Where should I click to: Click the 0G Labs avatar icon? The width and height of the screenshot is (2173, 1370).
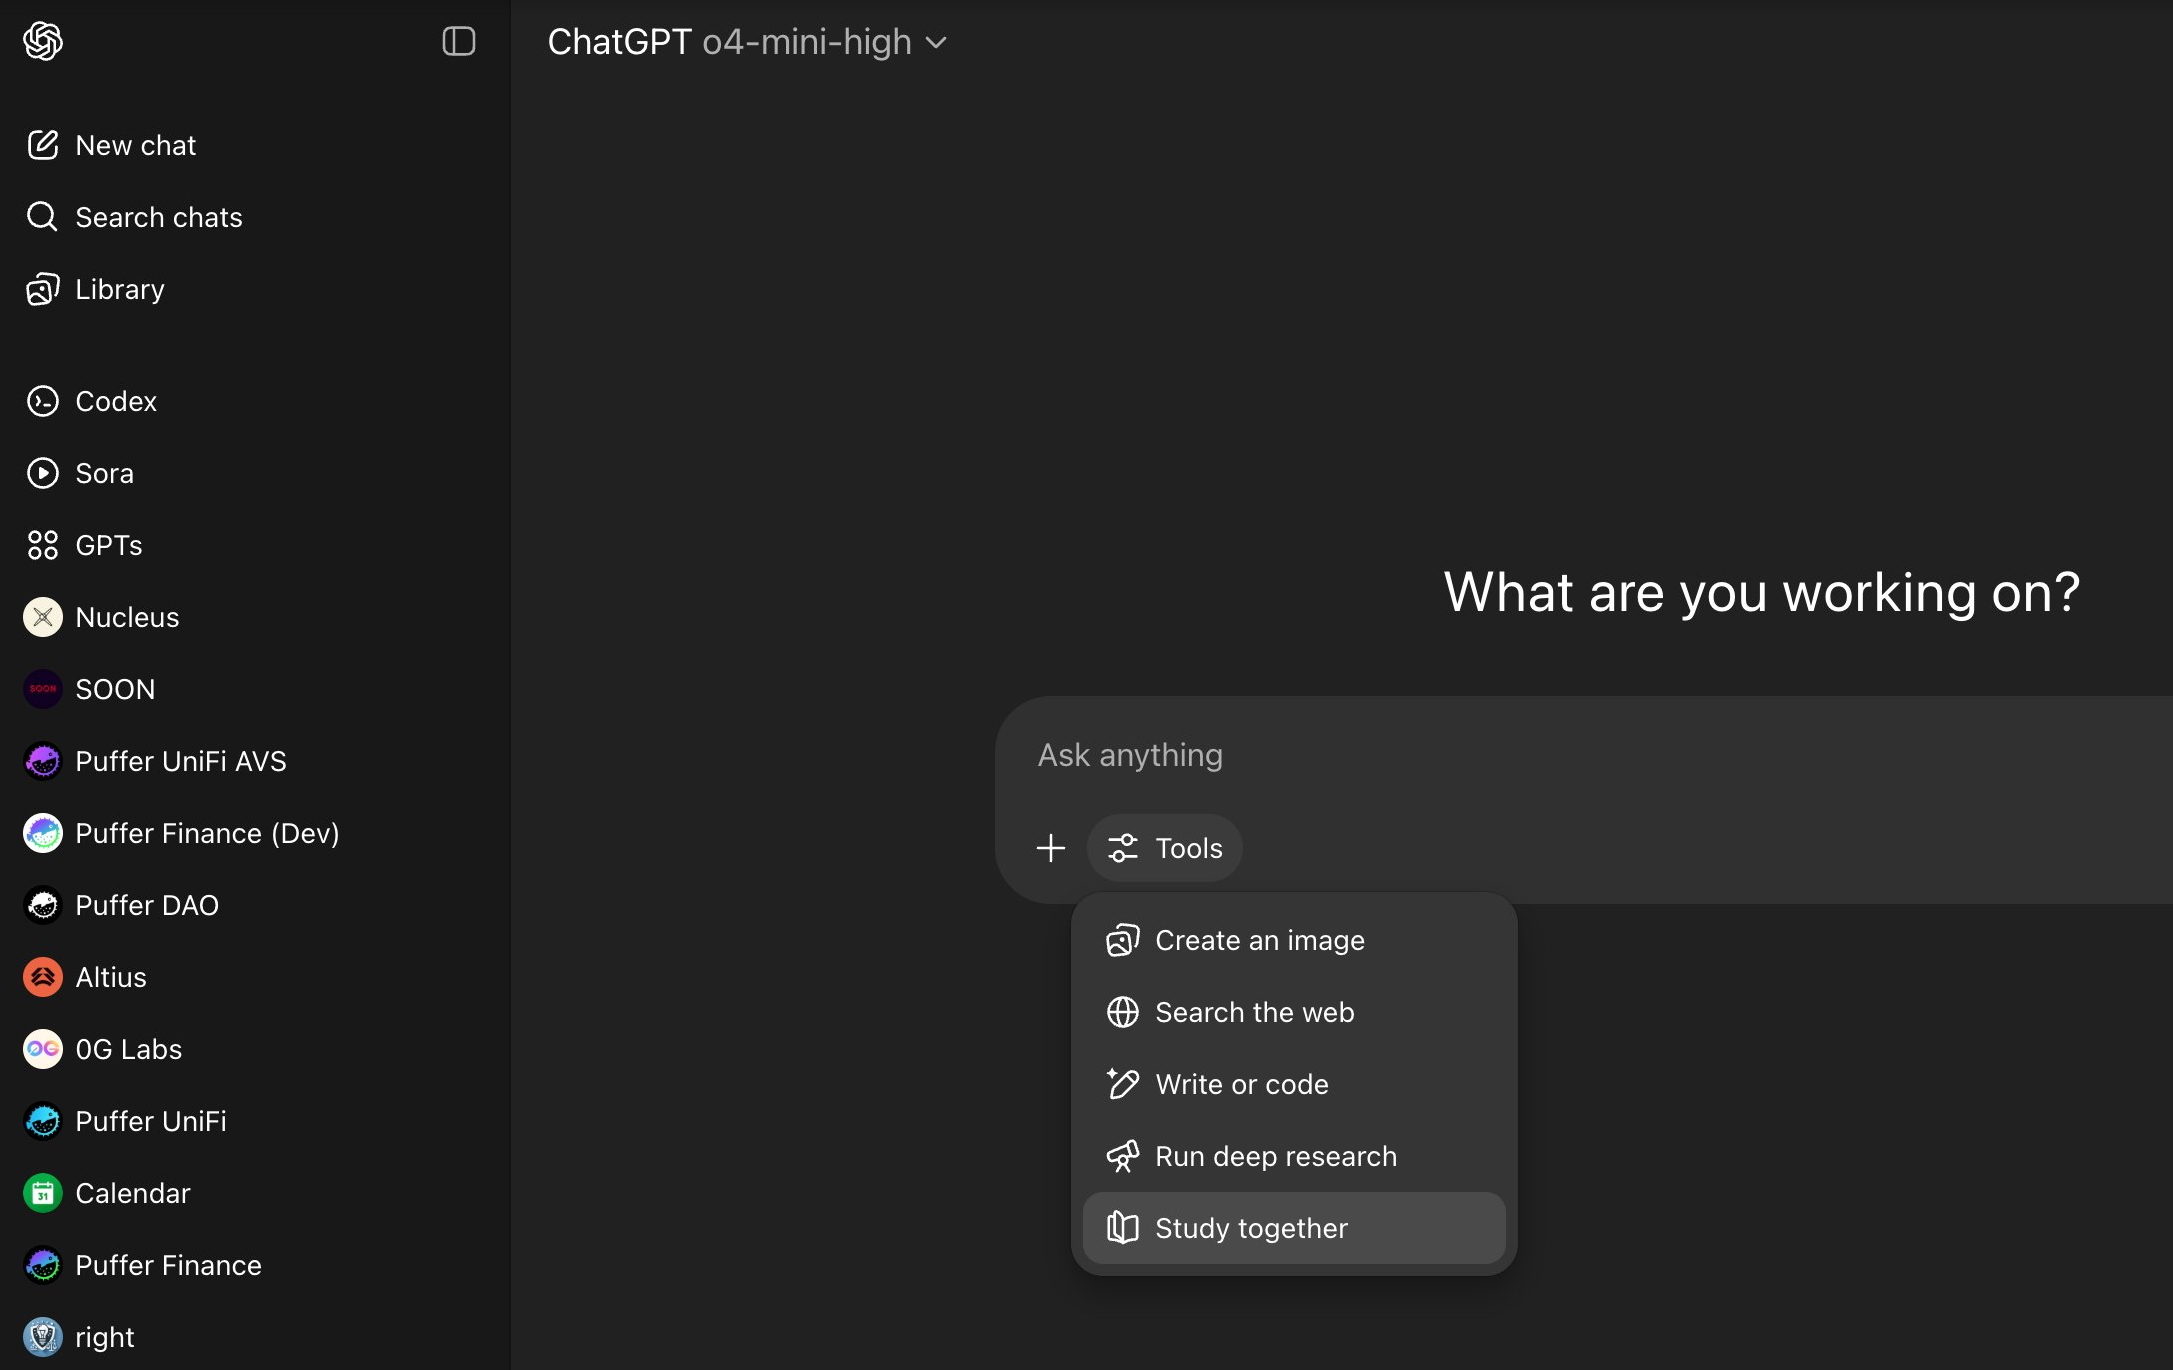click(43, 1049)
